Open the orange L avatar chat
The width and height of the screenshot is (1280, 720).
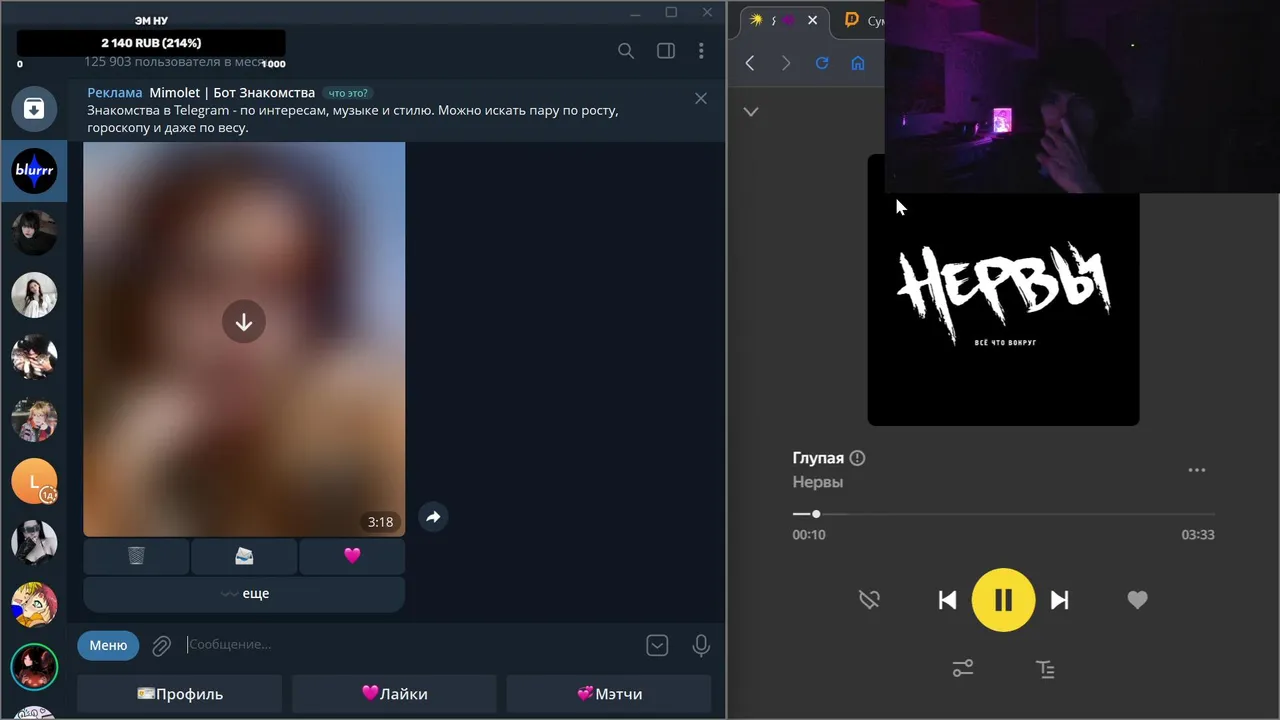tap(34, 482)
